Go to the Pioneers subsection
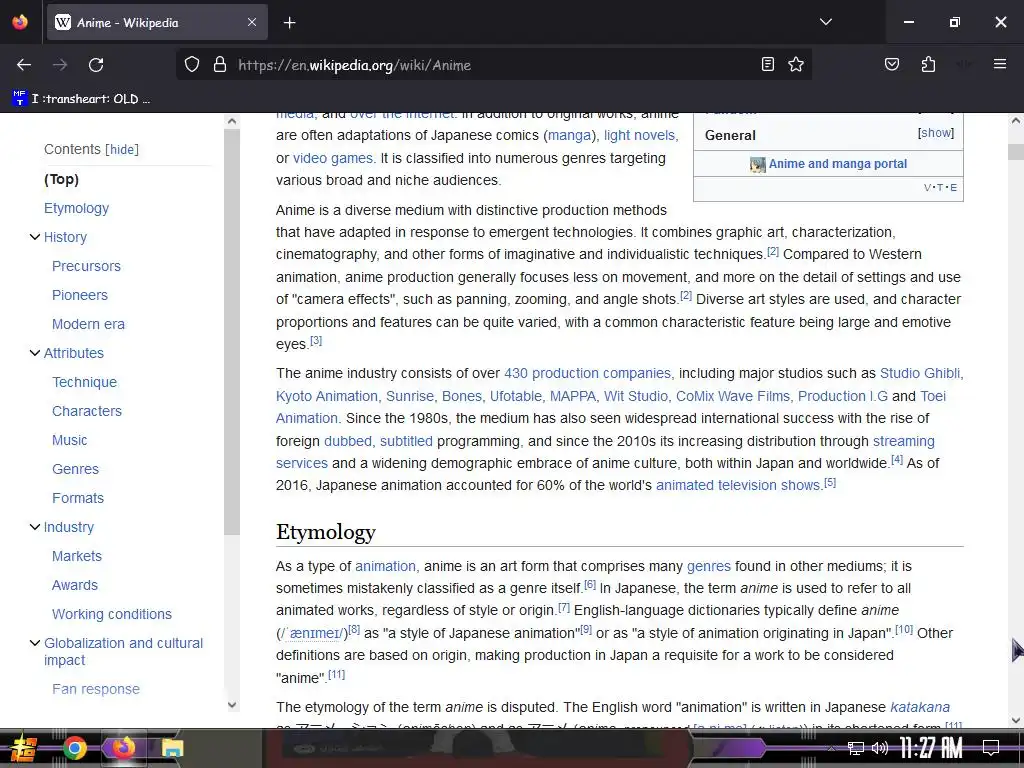 point(80,295)
